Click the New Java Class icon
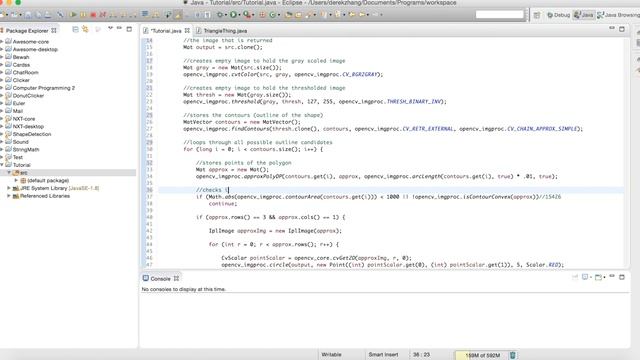 (x=273, y=15)
